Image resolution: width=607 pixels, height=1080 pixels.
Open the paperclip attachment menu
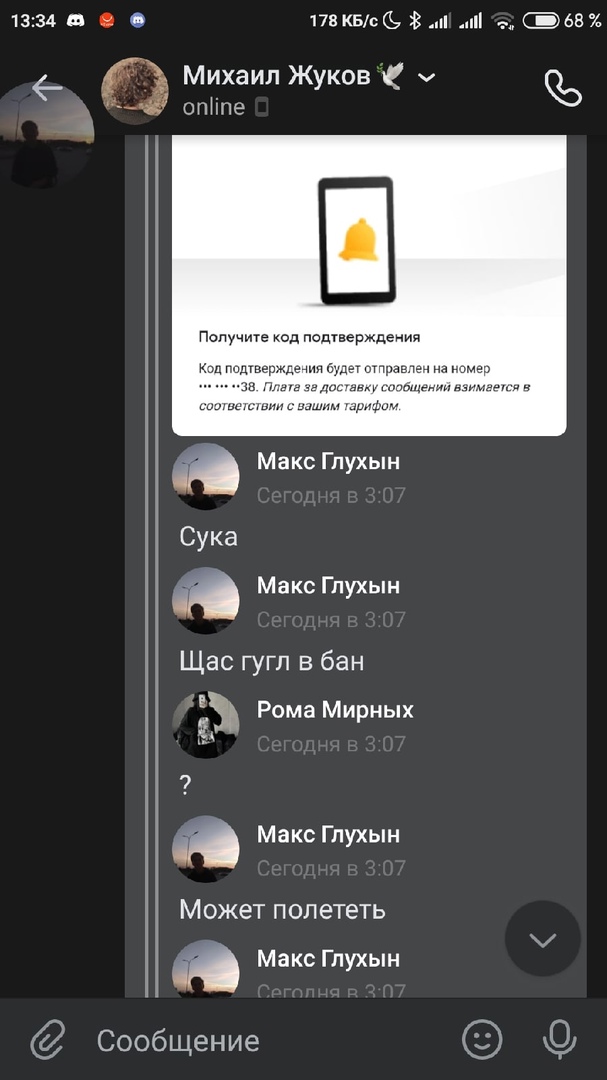point(47,1040)
